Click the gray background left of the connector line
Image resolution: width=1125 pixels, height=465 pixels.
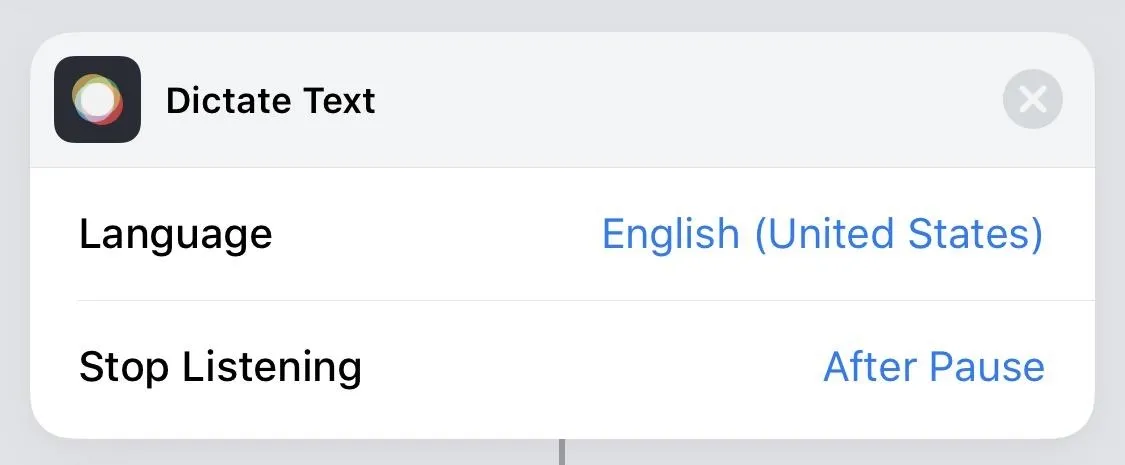287,454
